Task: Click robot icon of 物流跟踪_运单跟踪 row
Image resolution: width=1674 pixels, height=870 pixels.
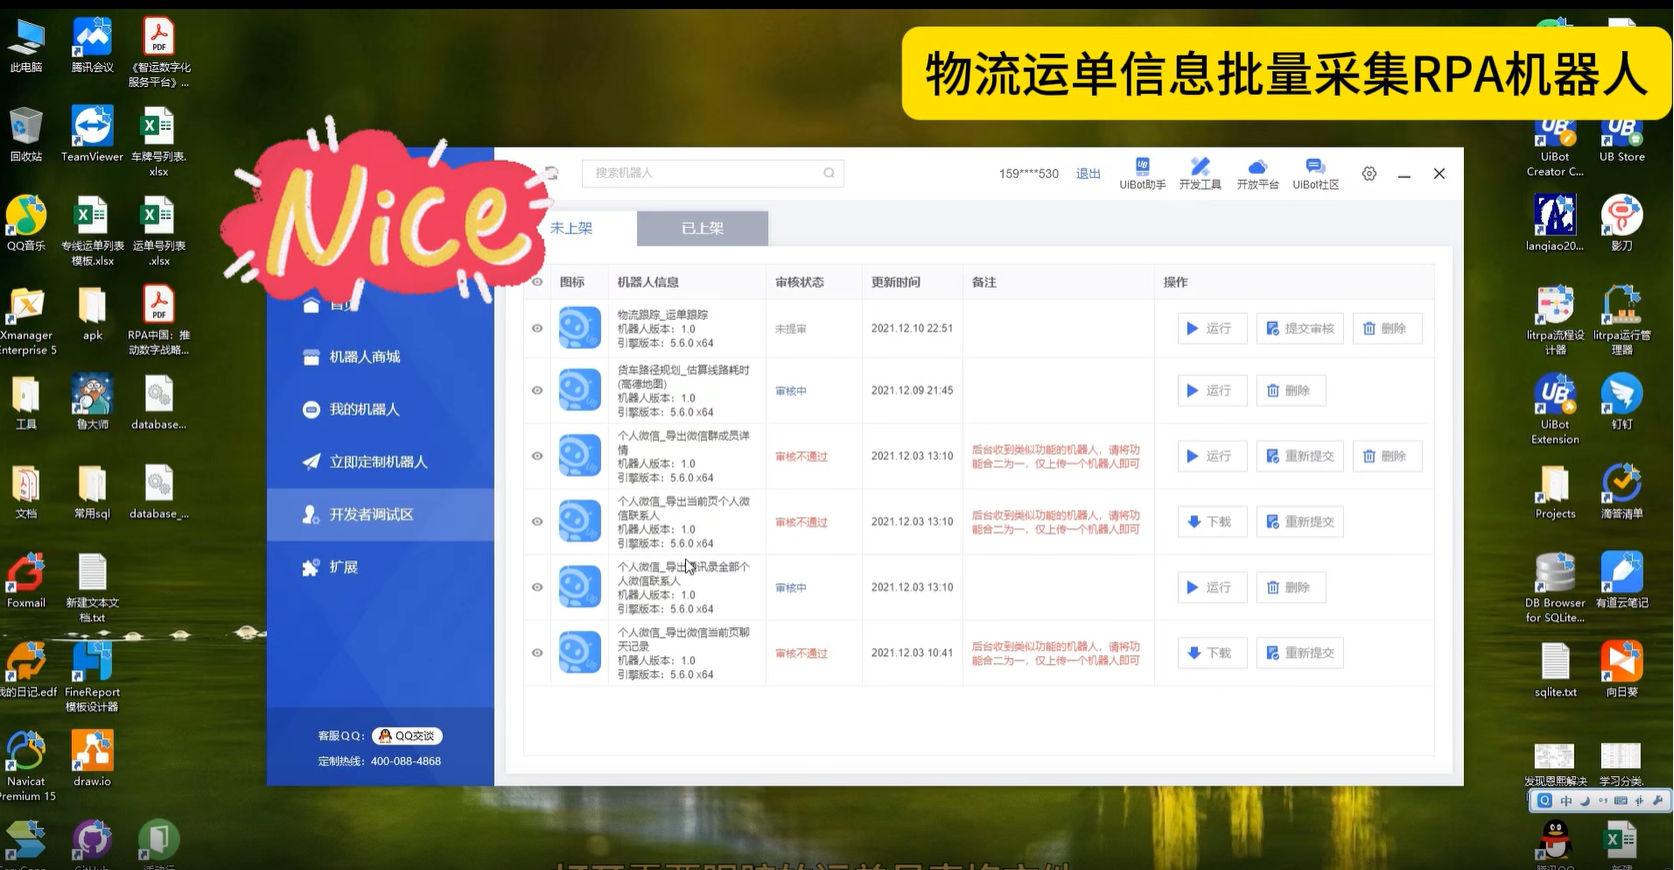Action: point(579,328)
